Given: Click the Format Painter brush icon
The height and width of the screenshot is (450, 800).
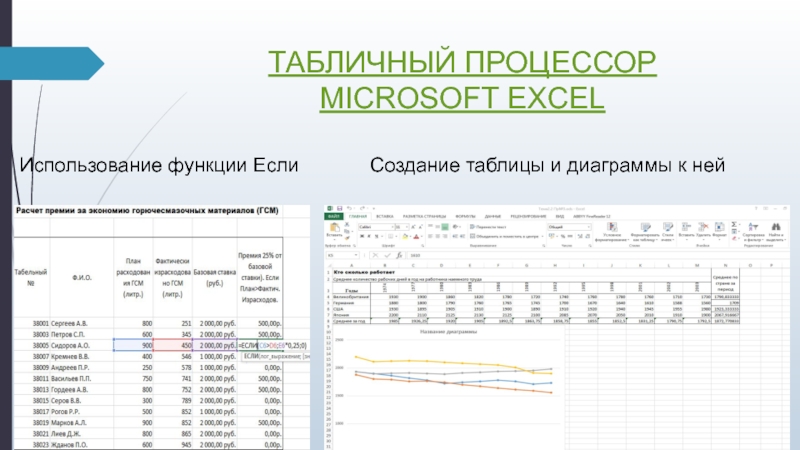Looking at the screenshot, I should [347, 238].
